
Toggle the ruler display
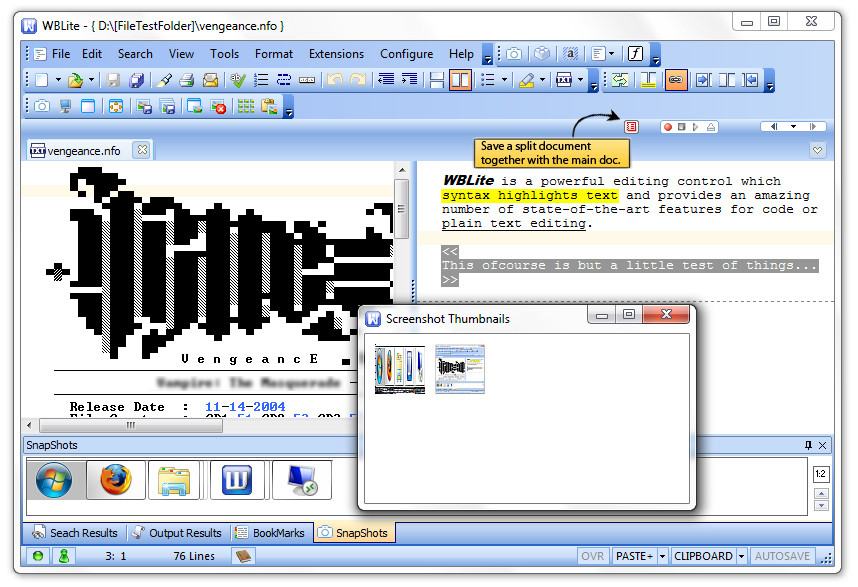click(307, 80)
